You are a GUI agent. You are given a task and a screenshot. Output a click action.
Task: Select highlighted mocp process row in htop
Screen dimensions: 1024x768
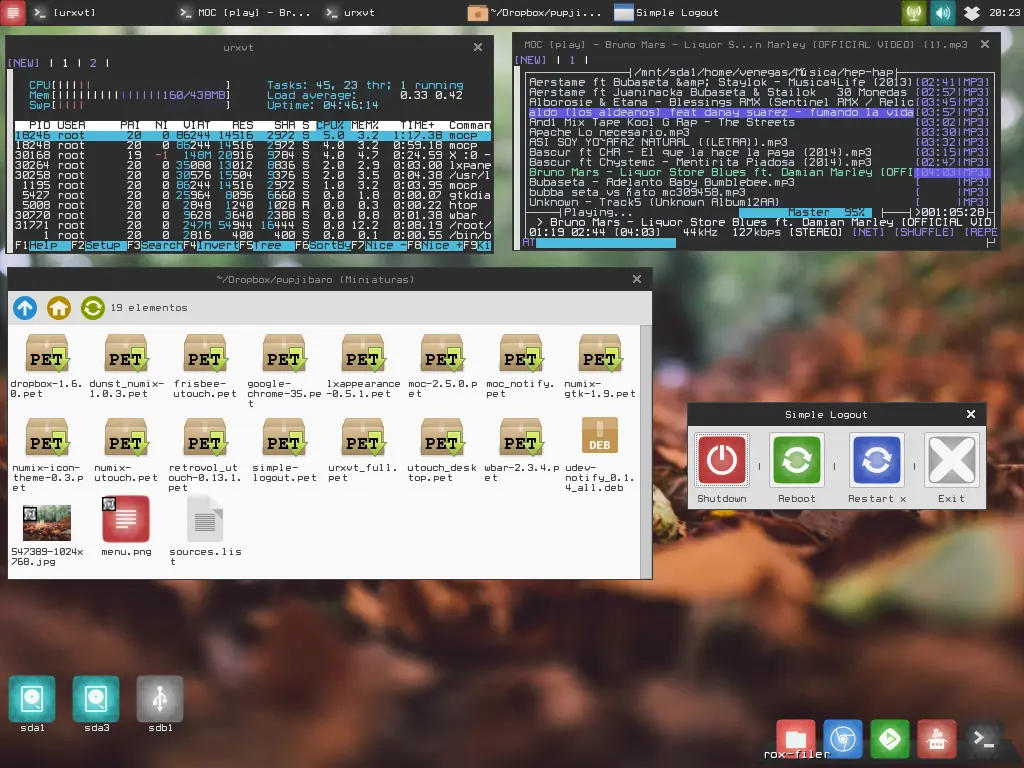(x=253, y=135)
